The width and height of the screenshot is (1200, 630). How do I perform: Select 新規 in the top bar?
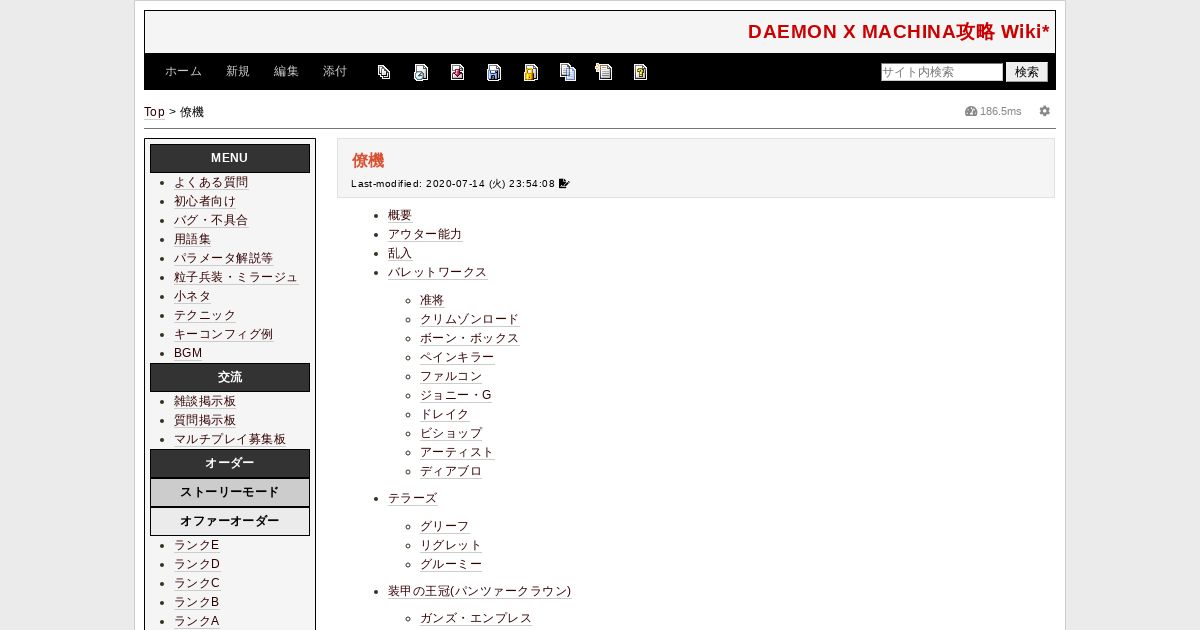pos(238,72)
